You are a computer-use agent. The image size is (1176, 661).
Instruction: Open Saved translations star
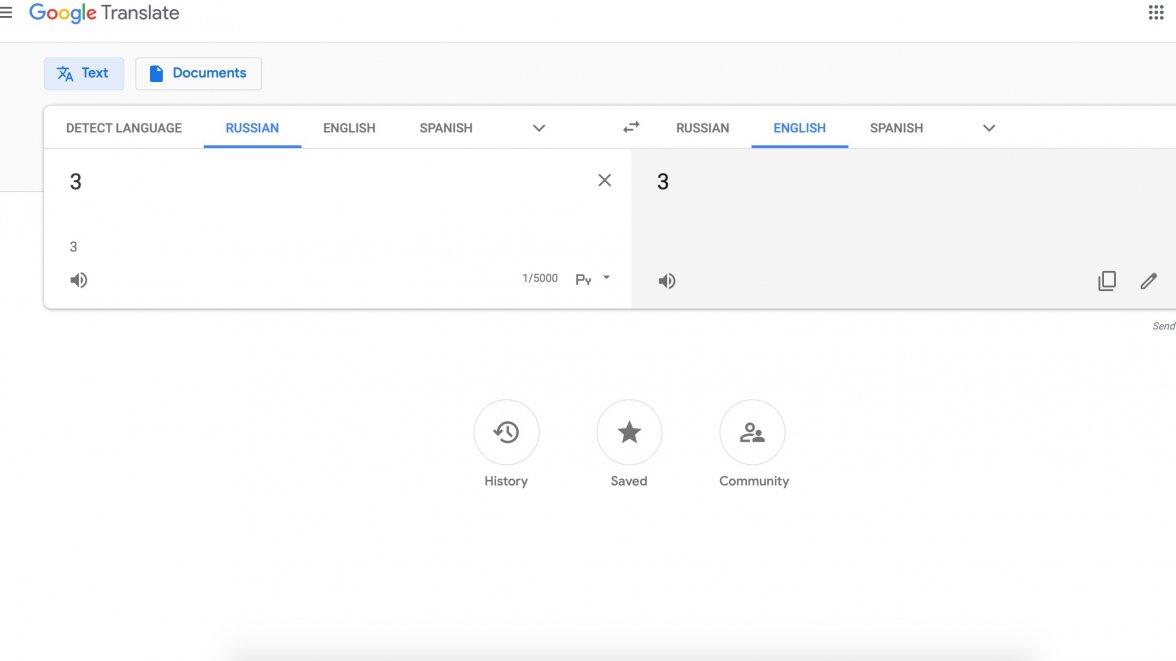coord(629,432)
